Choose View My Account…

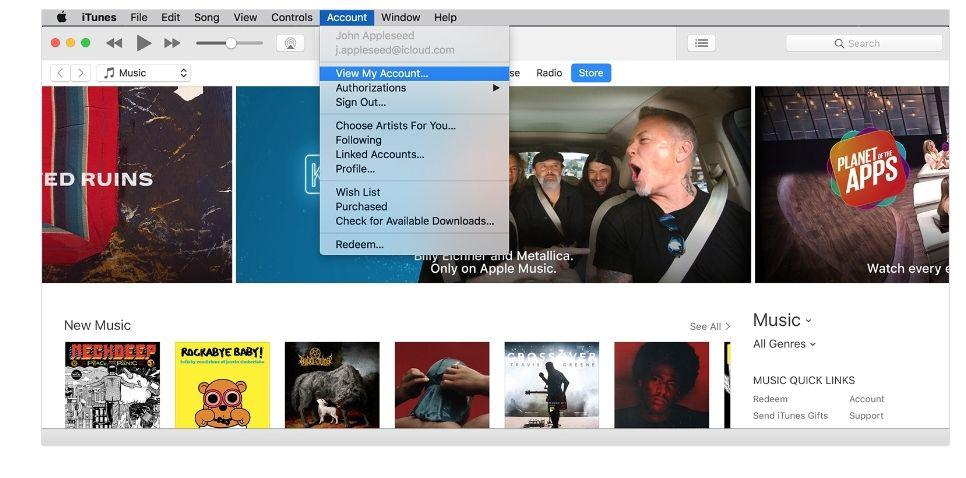point(415,73)
